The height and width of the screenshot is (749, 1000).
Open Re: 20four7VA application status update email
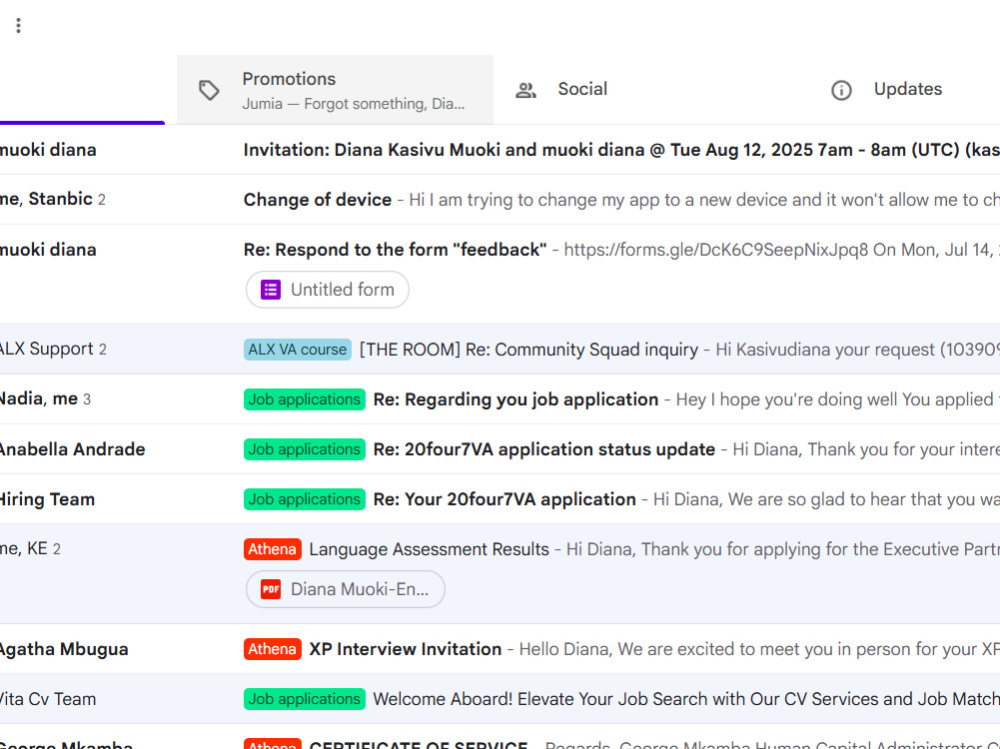(x=500, y=449)
